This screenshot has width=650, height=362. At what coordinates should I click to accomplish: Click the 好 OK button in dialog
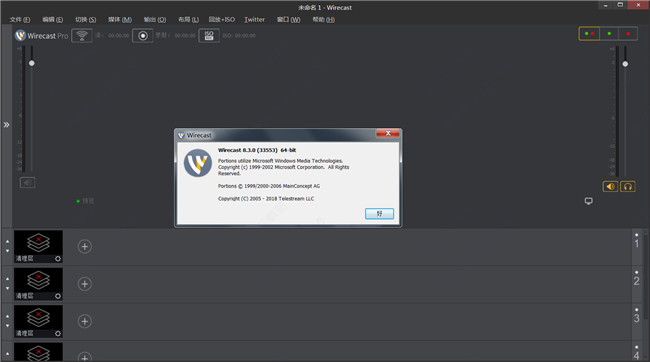379,214
